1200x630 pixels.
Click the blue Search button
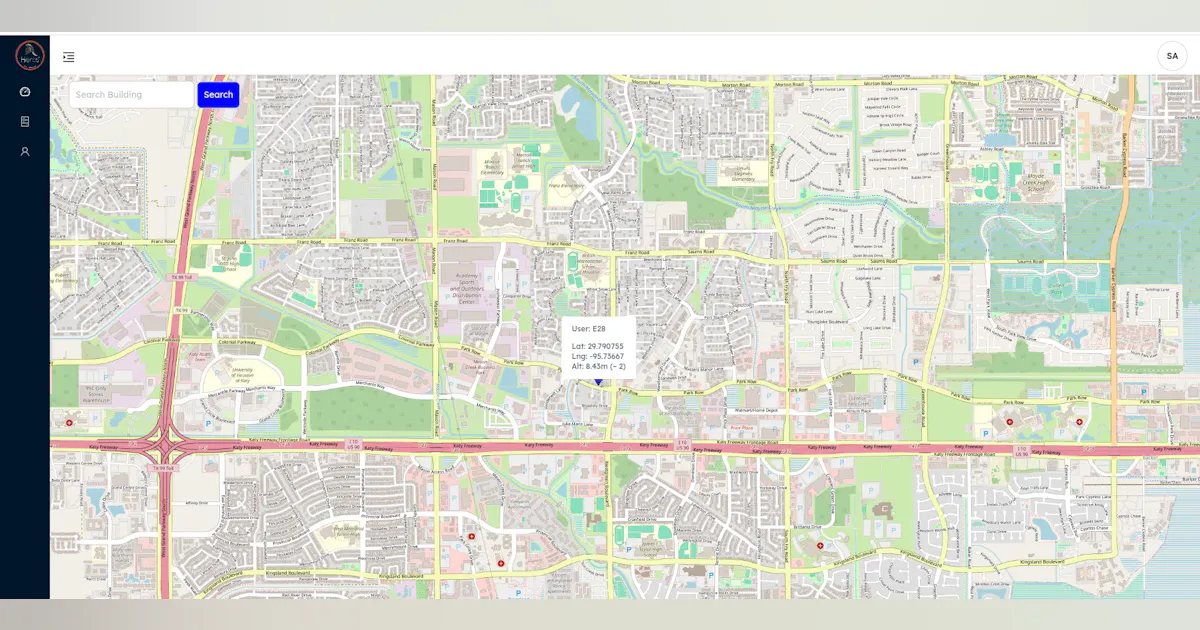click(218, 95)
